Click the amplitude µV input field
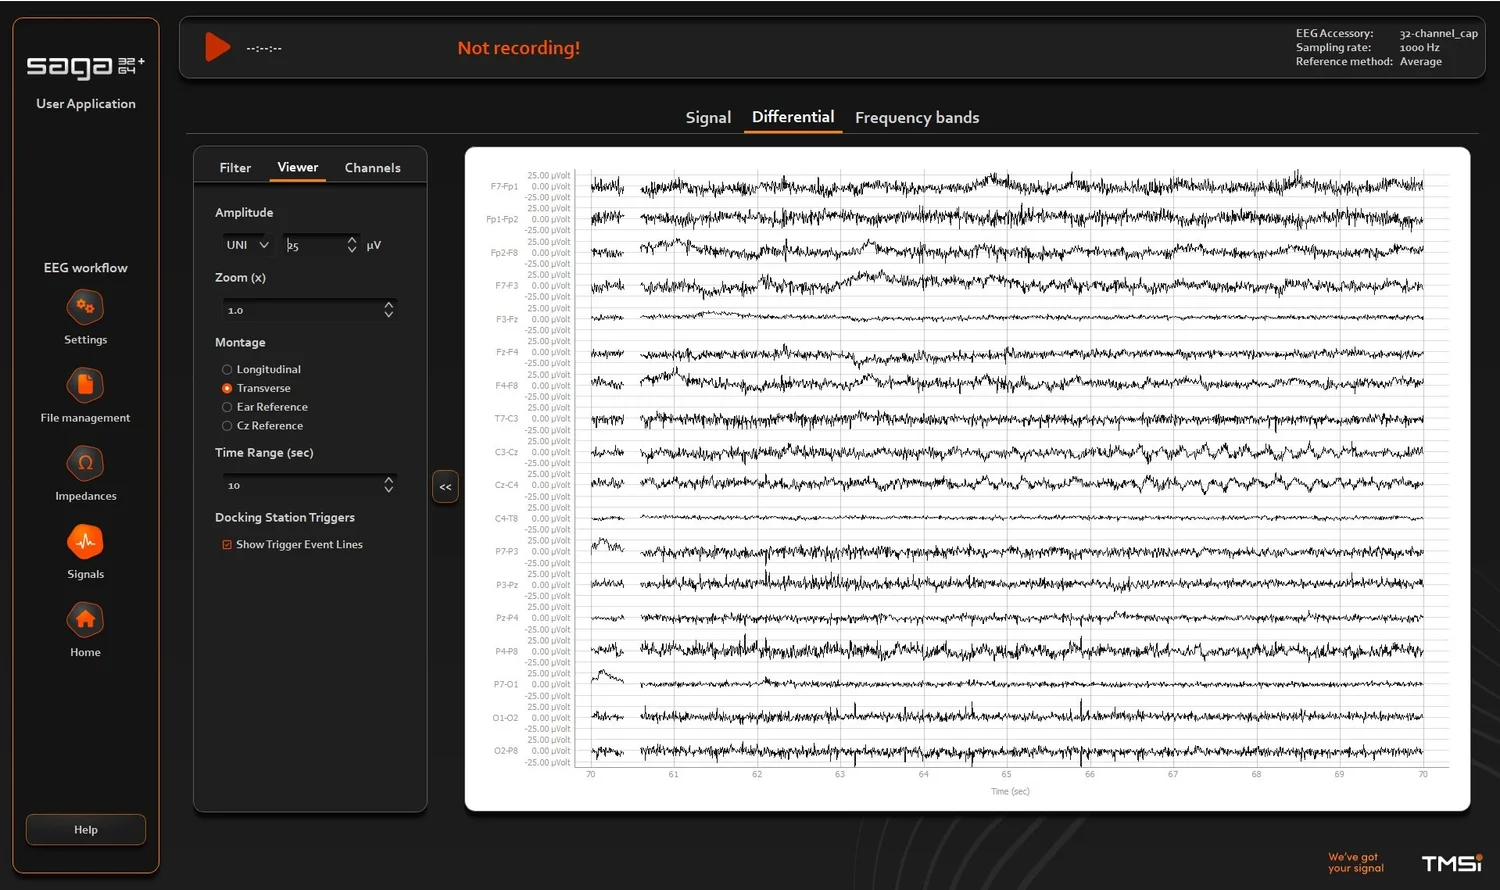 pyautogui.click(x=322, y=245)
